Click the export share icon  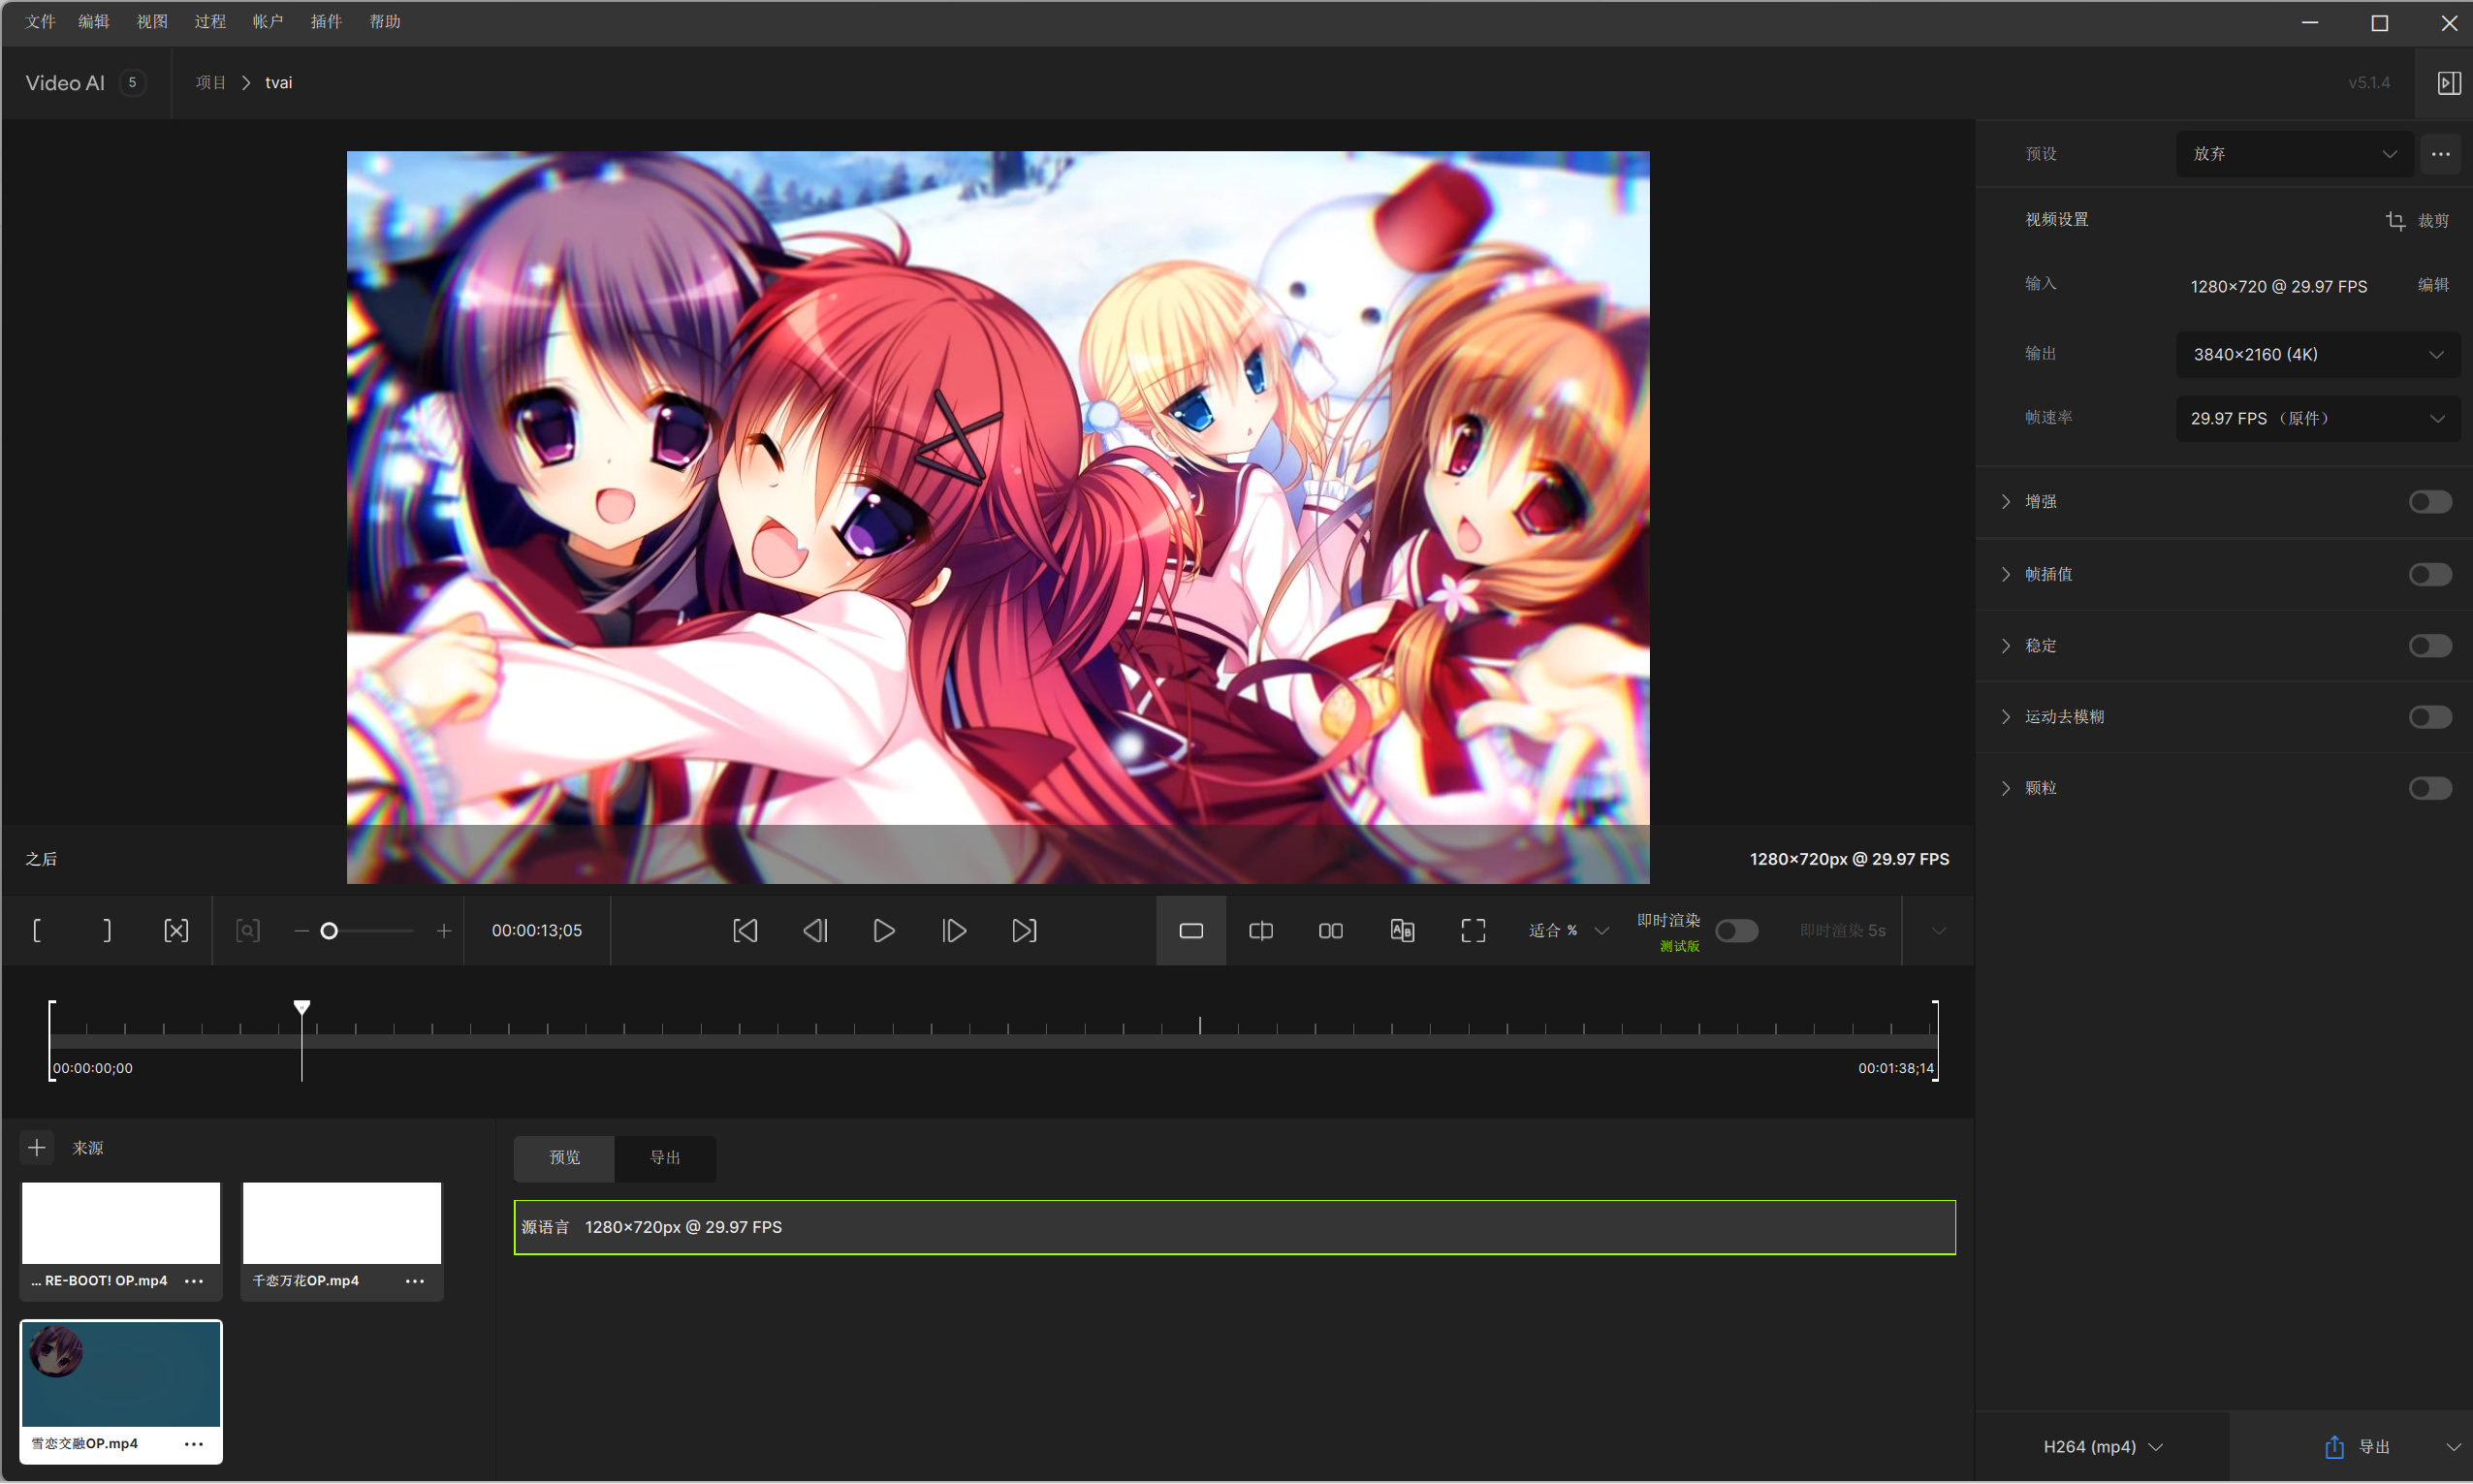tap(2335, 1447)
